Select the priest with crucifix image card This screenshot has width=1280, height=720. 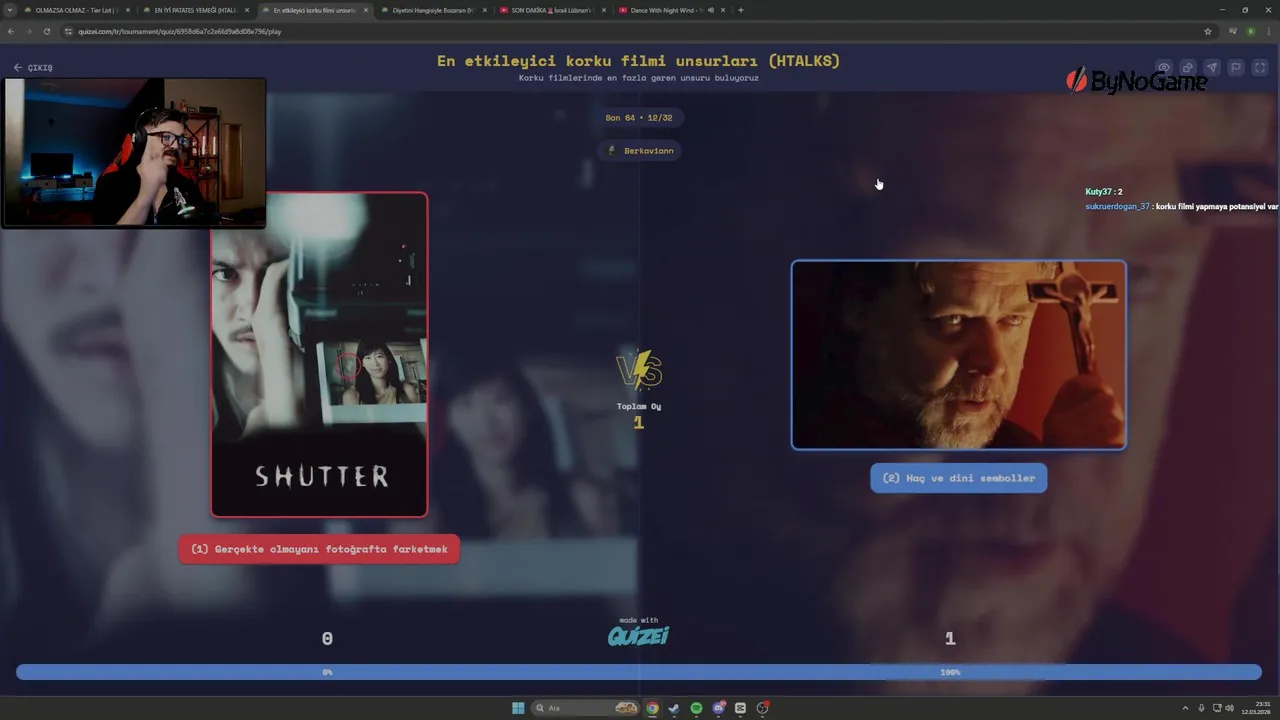coord(958,355)
